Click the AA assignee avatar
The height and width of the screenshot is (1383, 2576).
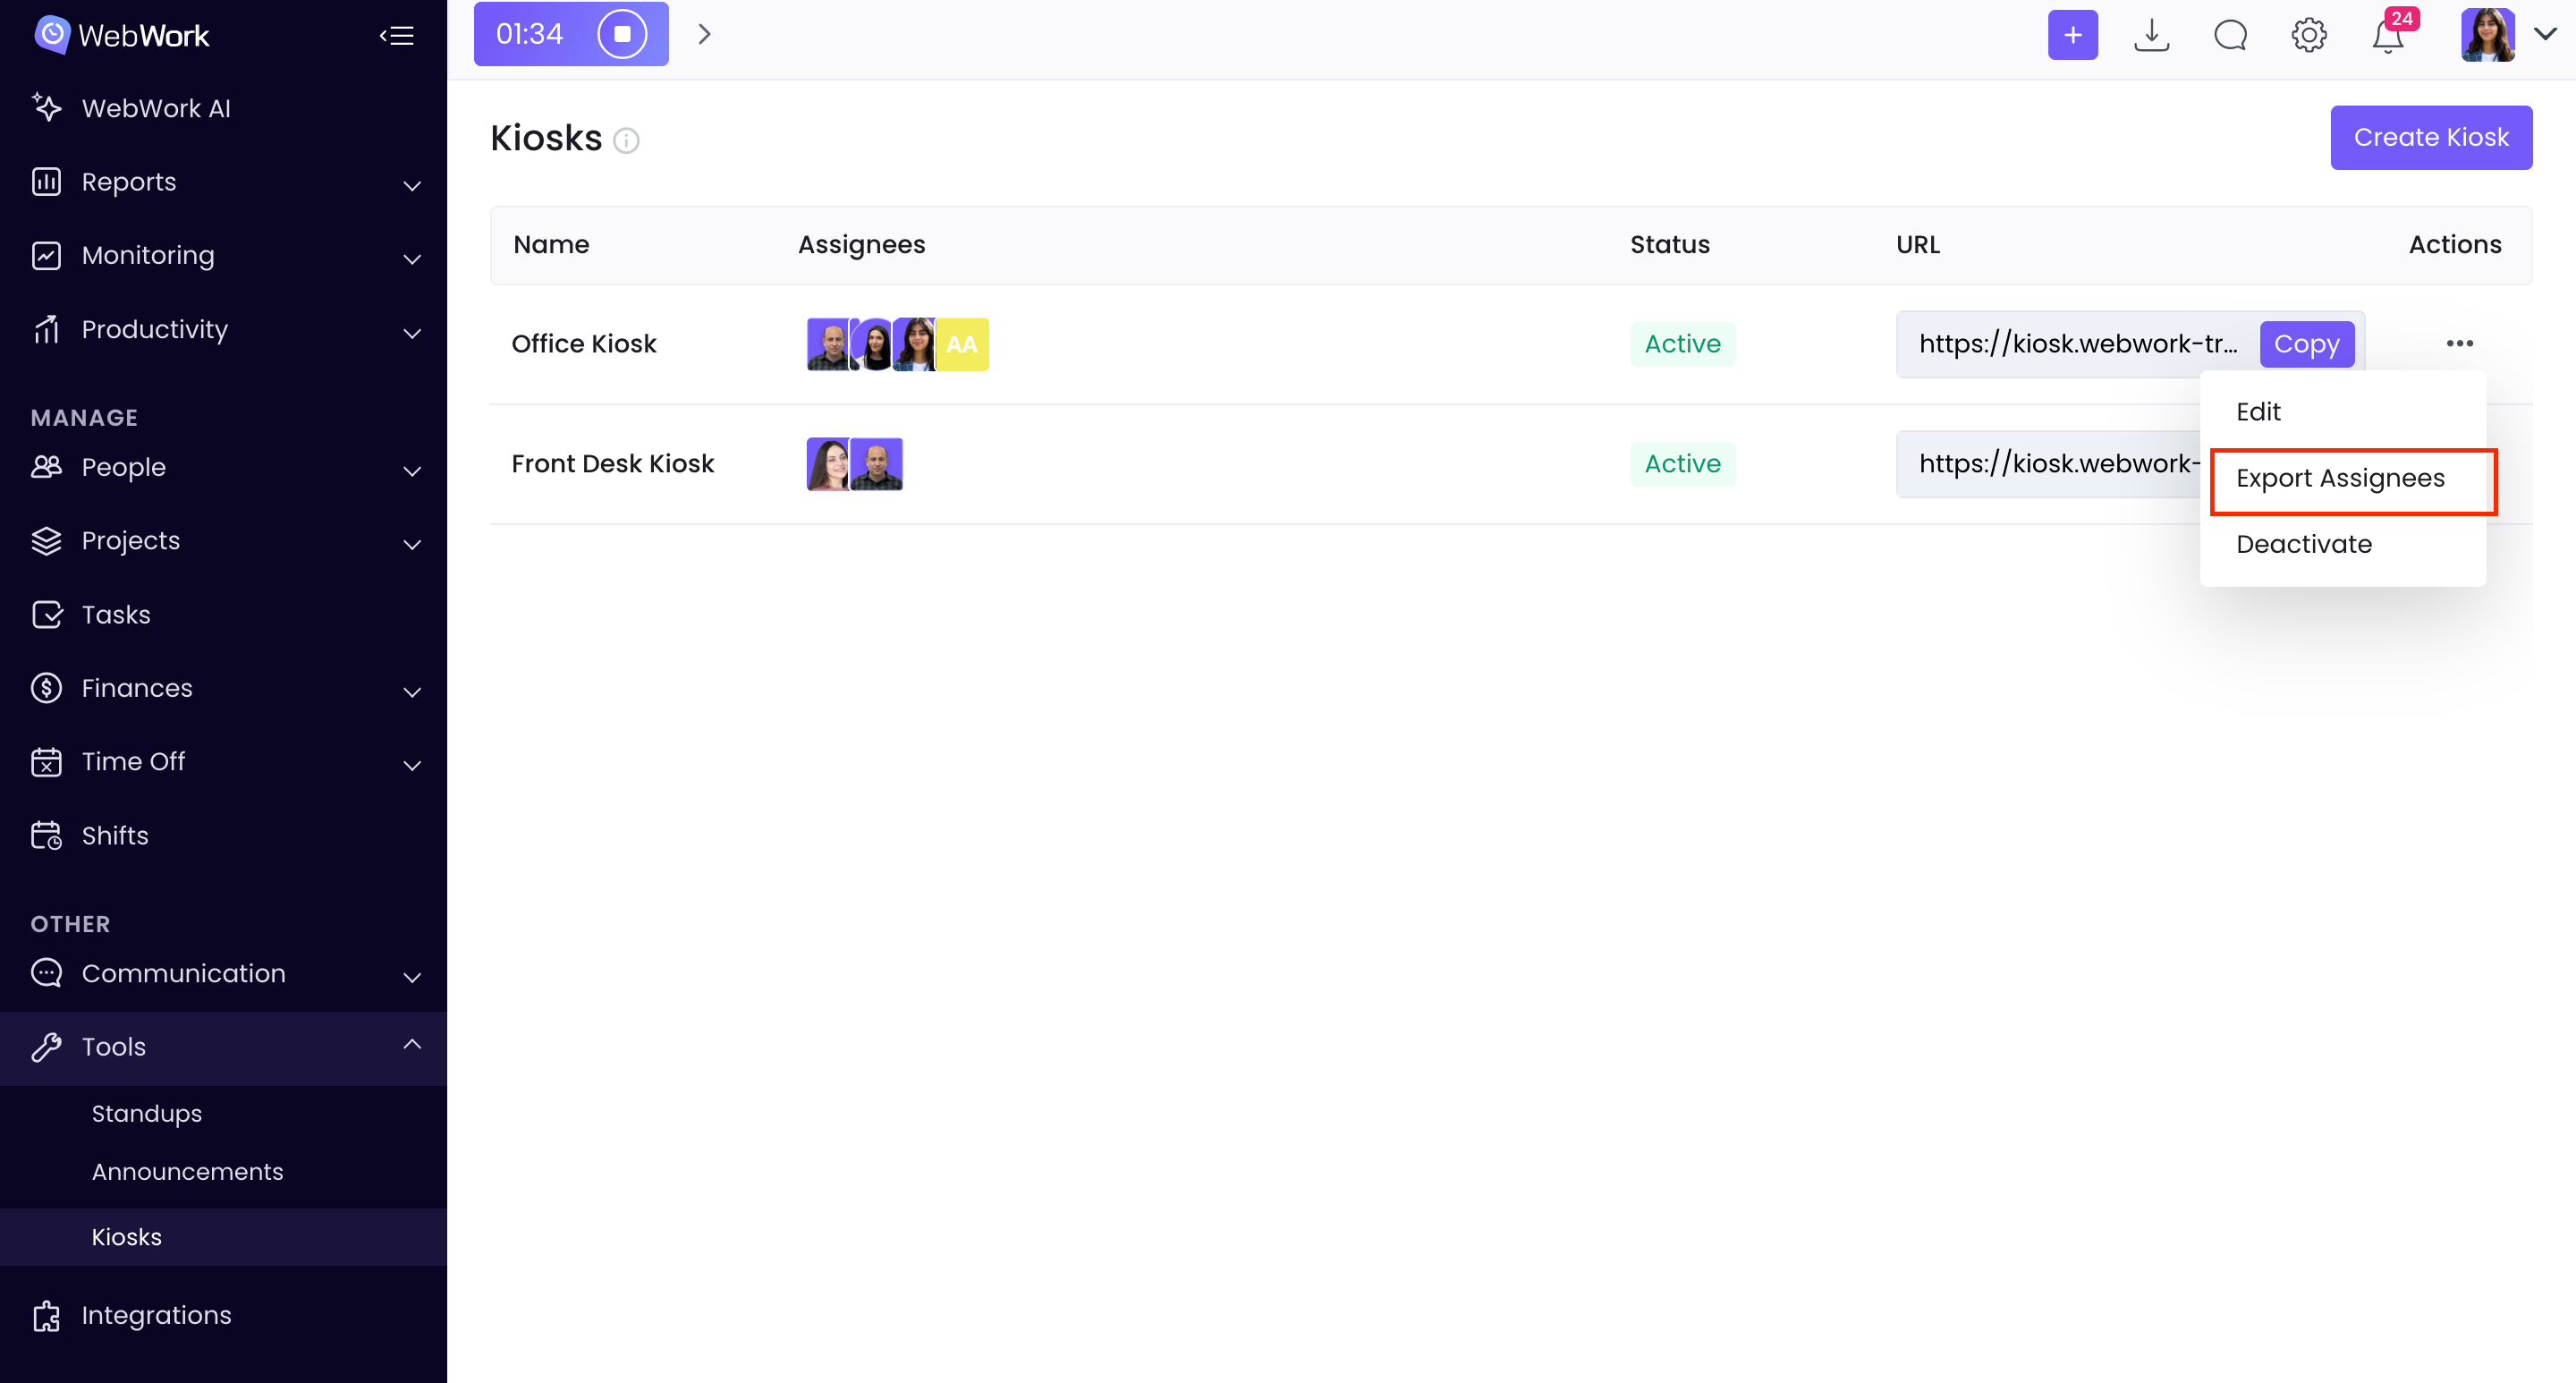(962, 344)
